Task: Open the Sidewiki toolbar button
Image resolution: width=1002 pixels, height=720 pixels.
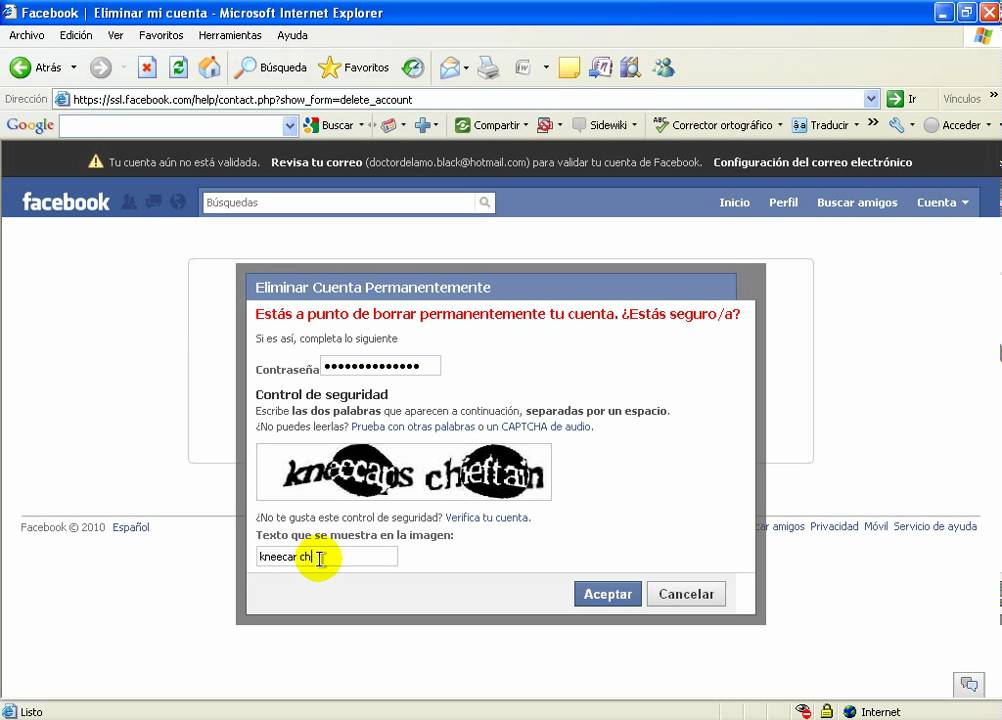Action: click(x=600, y=125)
